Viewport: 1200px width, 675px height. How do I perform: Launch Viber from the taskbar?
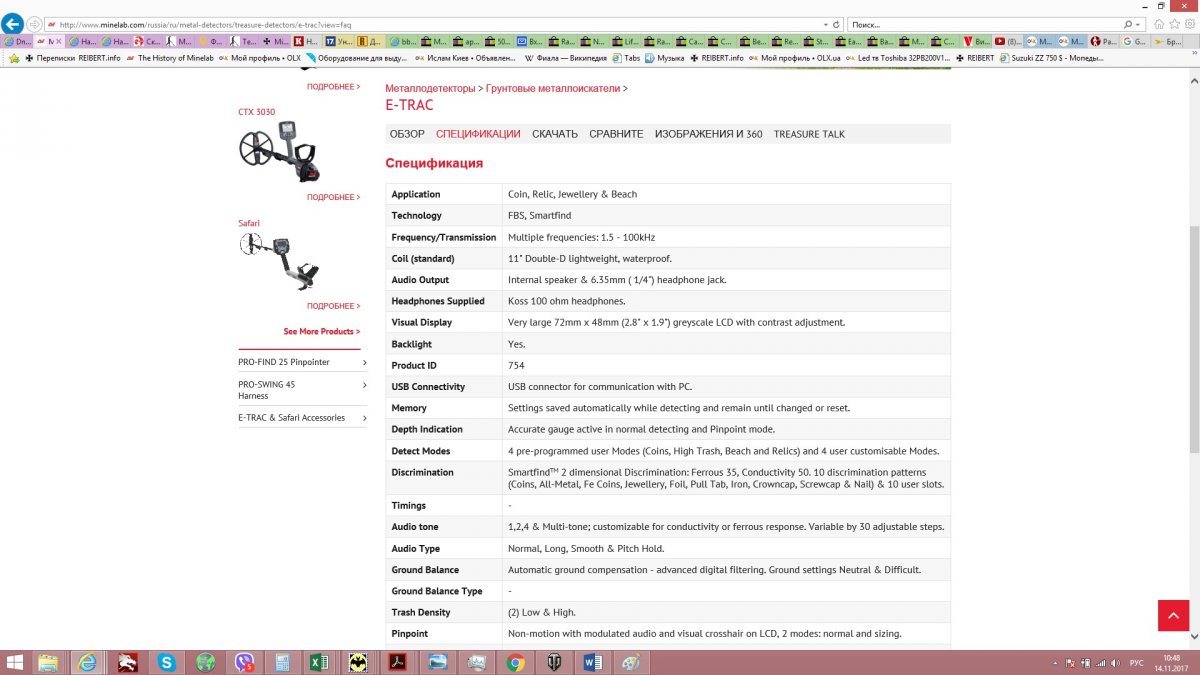244,662
